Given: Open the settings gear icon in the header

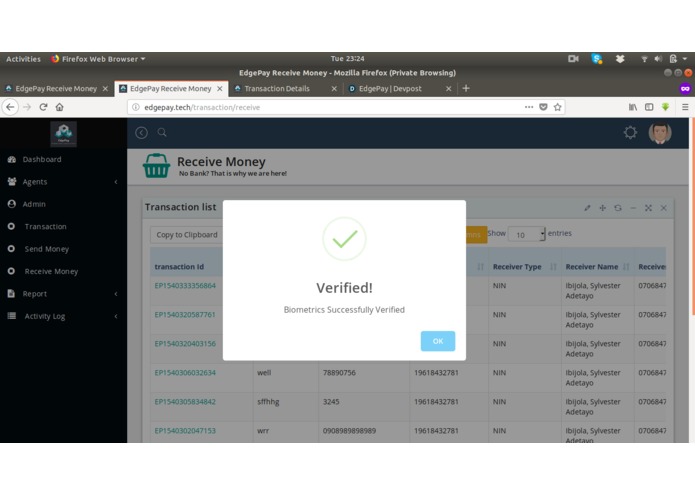Looking at the screenshot, I should pyautogui.click(x=630, y=132).
